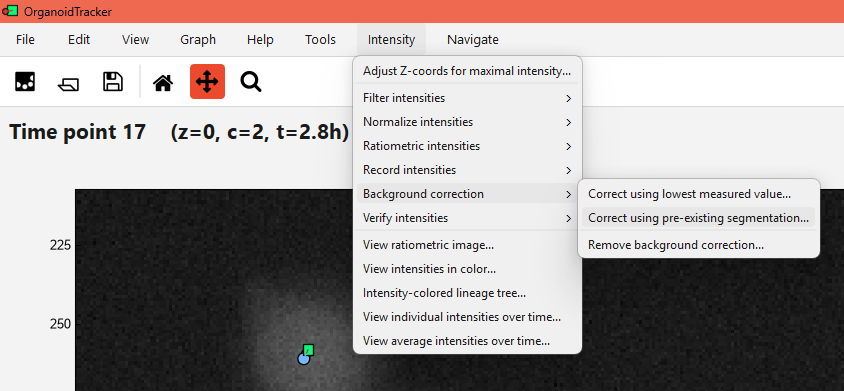Click the green square cell marker
Viewport: 844px width, 391px height.
coord(308,350)
